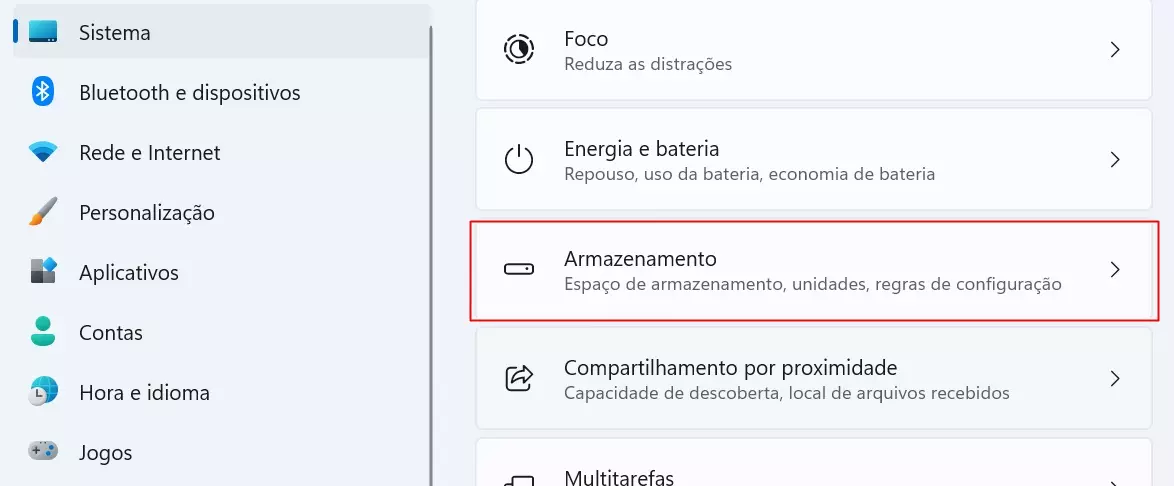Screen dimensions: 1174x486
Task: Click the Armazenamento drive icon
Action: pos(518,270)
